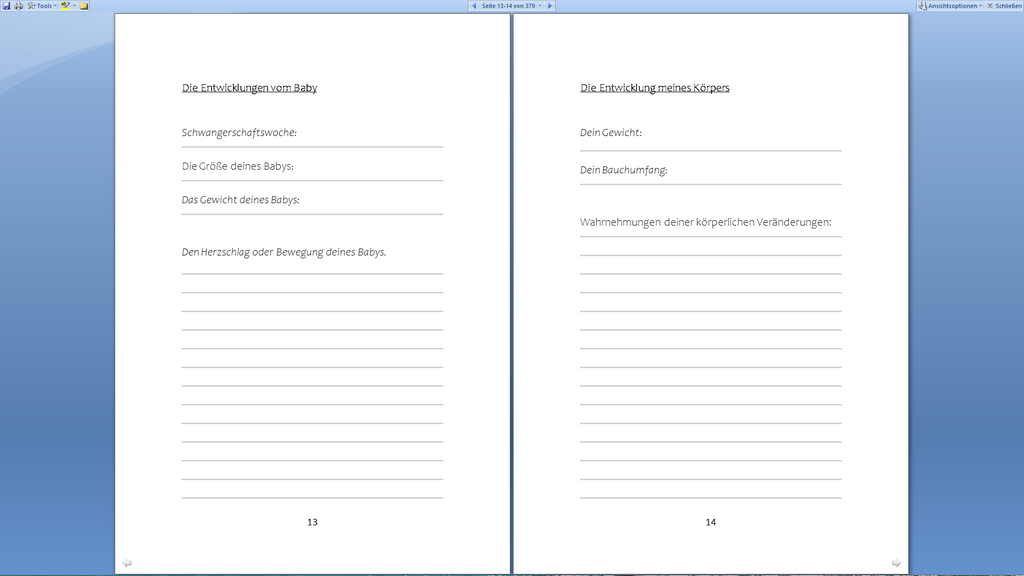The image size is (1024, 576).
Task: Click the next page arrow at bottom of page 14
Action: [x=896, y=563]
